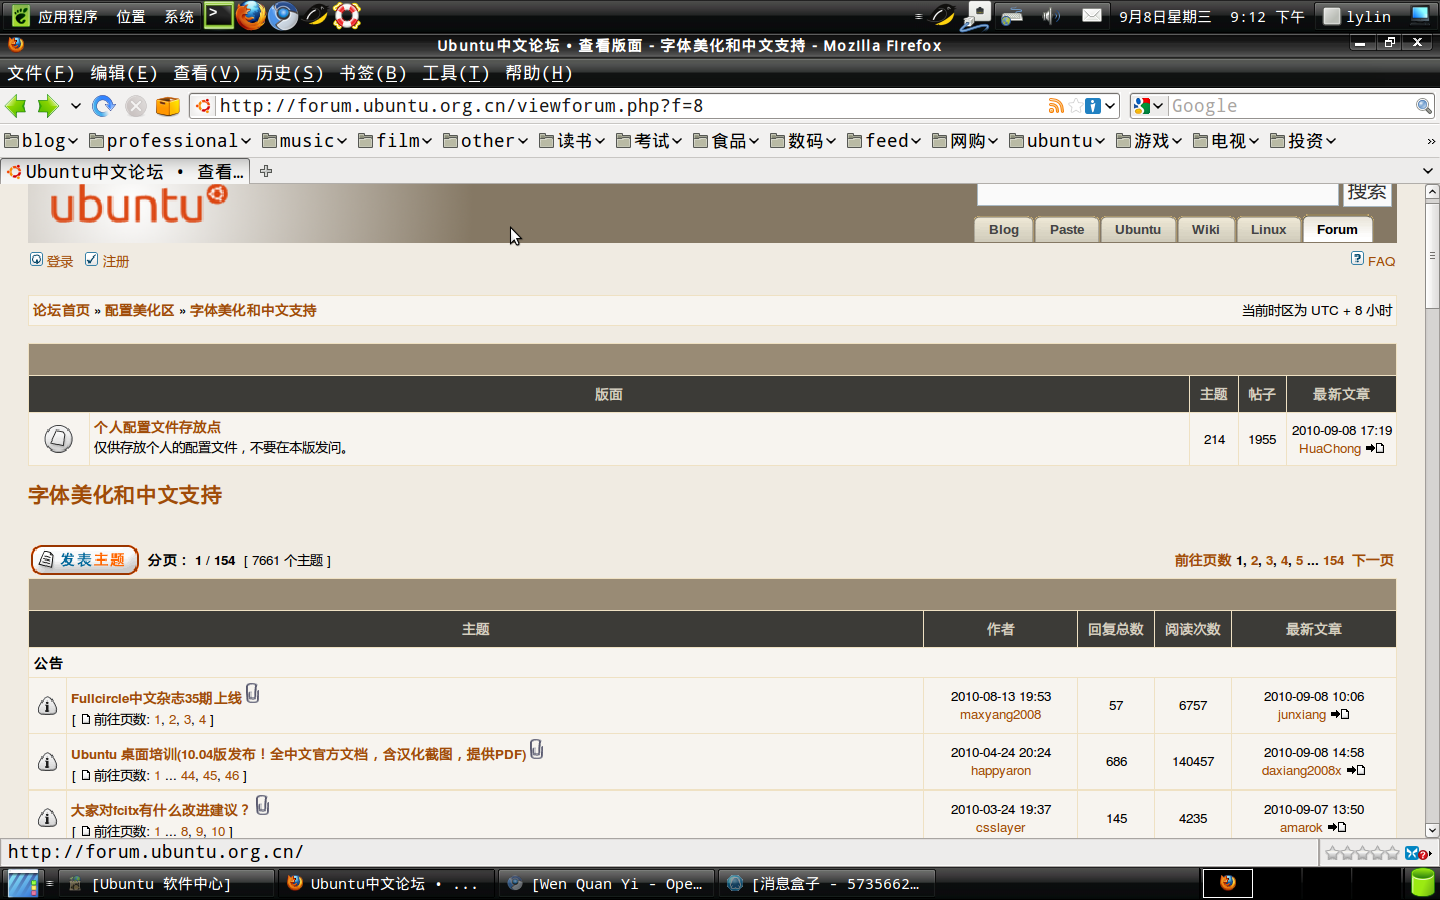This screenshot has width=1440, height=900.
Task: Switch to the Blog site tab
Action: coord(1004,230)
